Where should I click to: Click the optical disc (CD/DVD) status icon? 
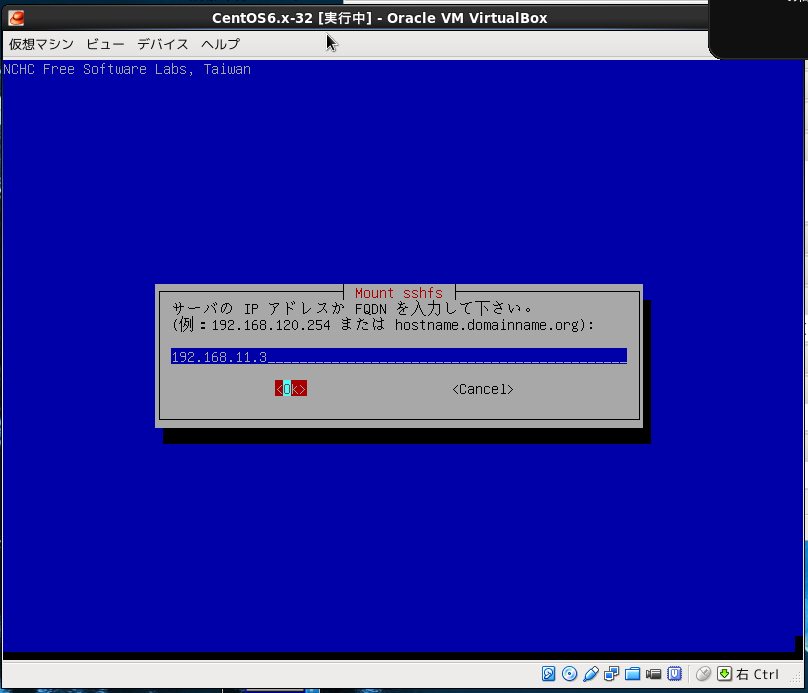click(x=570, y=674)
